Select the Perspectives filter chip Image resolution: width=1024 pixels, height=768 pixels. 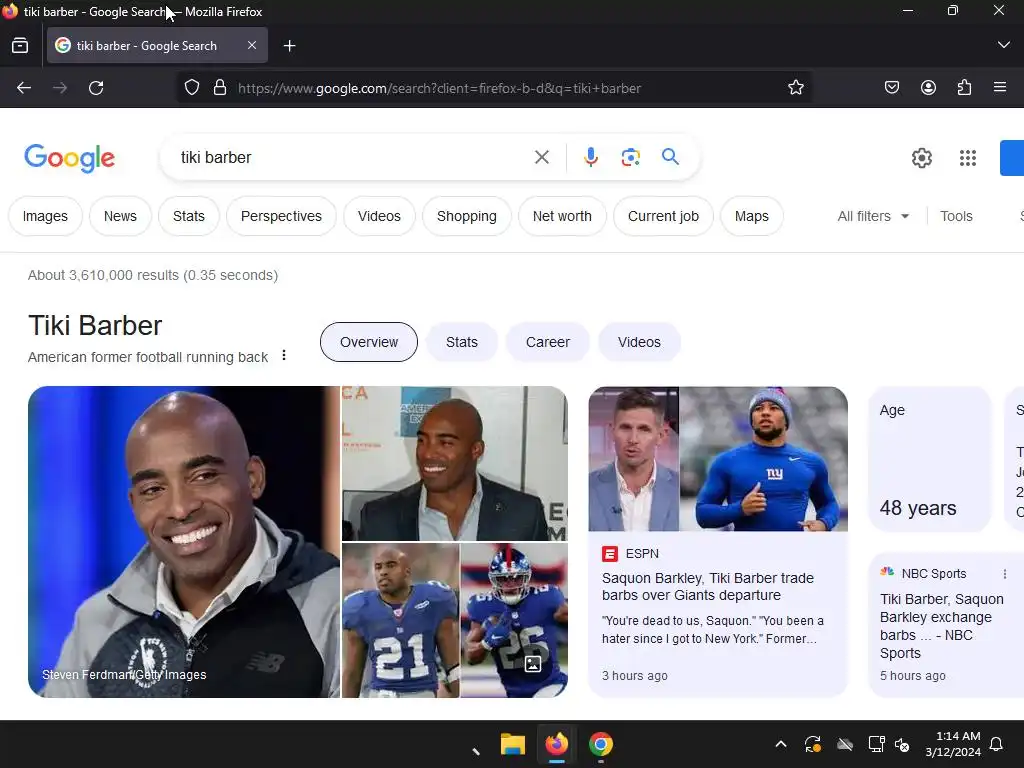point(281,216)
